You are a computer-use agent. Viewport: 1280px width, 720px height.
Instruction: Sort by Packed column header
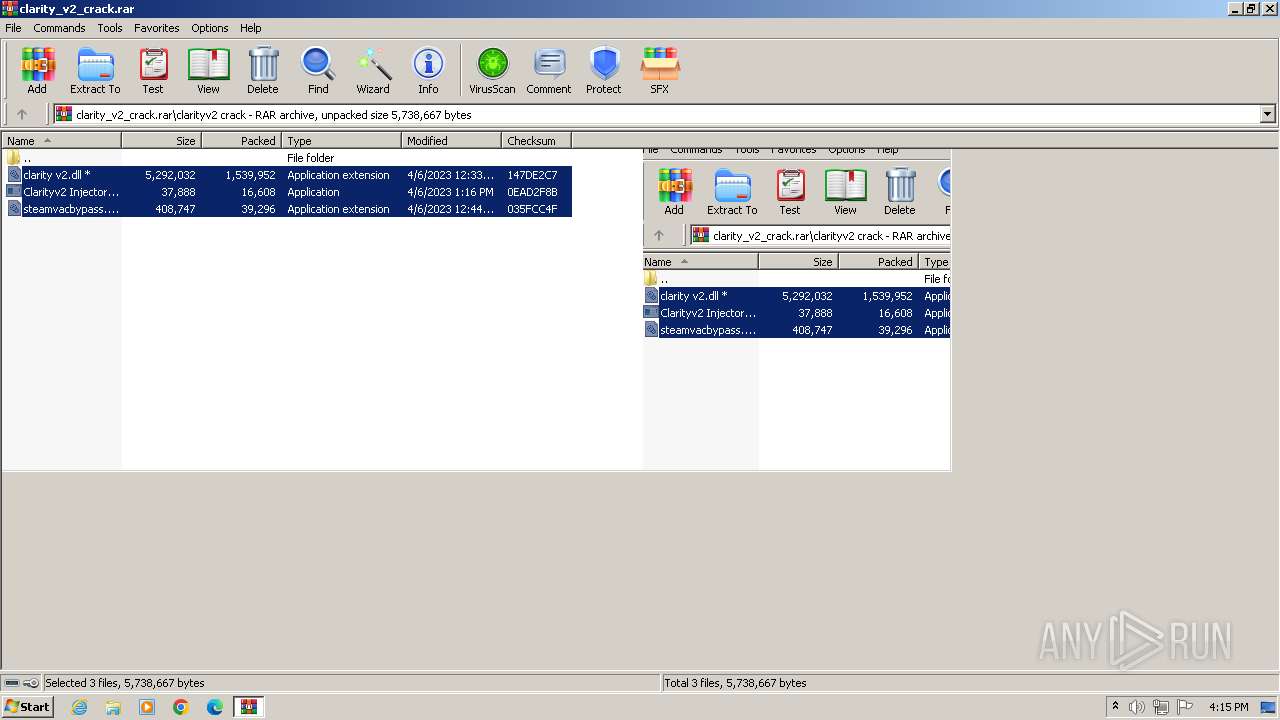pyautogui.click(x=241, y=141)
